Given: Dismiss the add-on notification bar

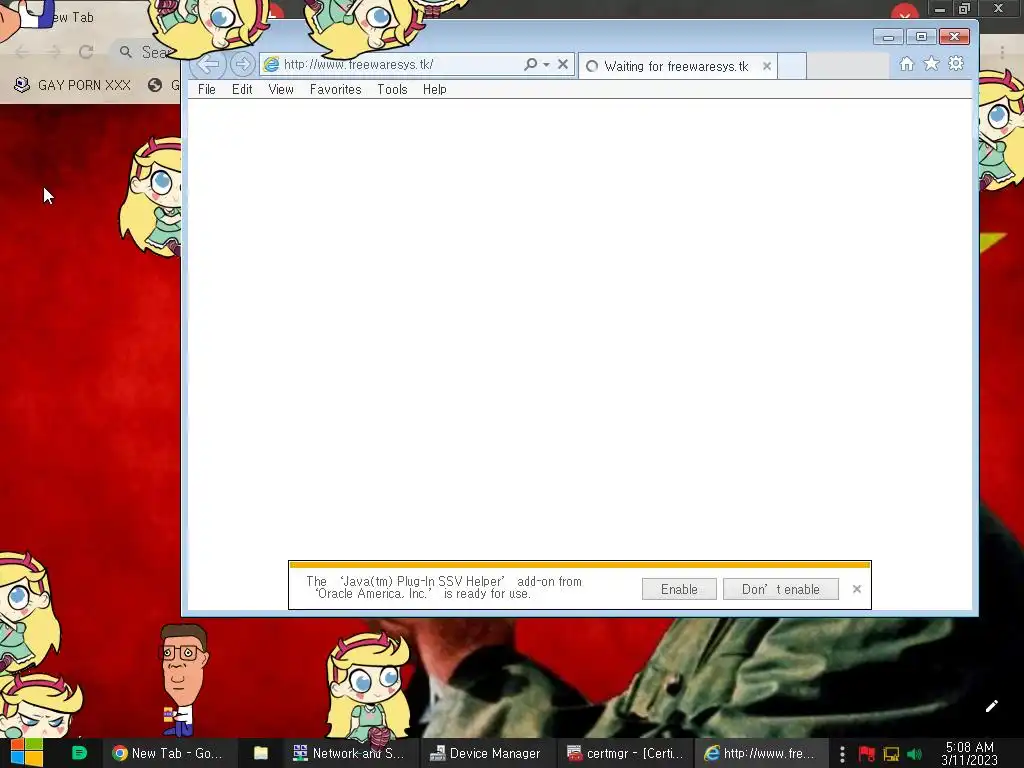Looking at the screenshot, I should pos(857,589).
